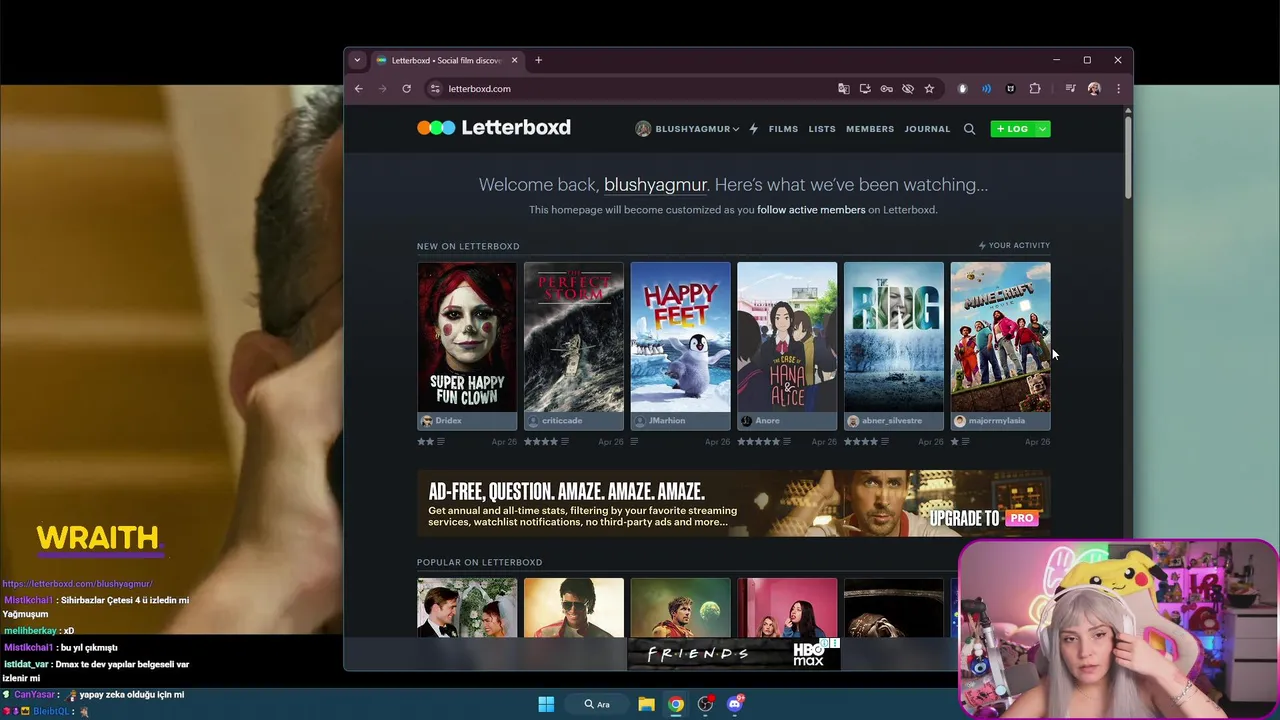Viewport: 1280px width, 720px height.
Task: Click the Letterboxd logo
Action: click(x=494, y=128)
